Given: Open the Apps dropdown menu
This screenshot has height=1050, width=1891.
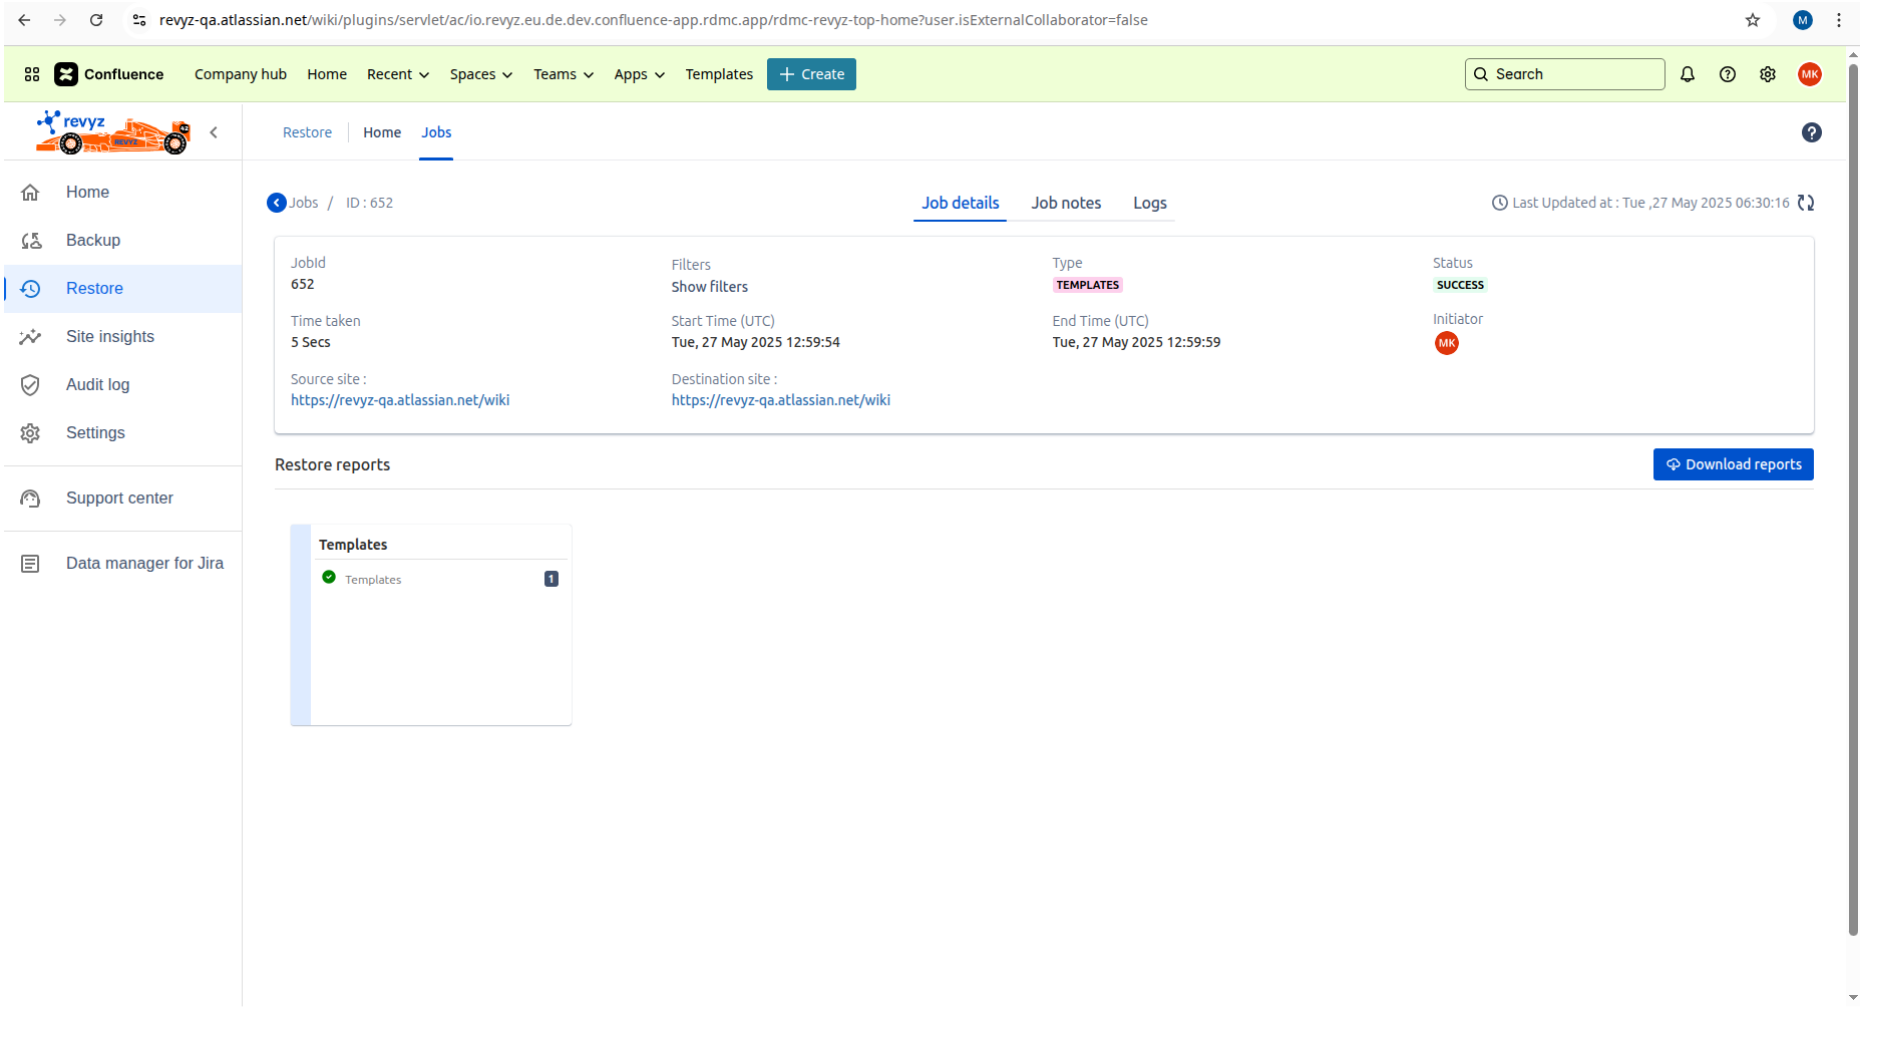Looking at the screenshot, I should tap(638, 75).
